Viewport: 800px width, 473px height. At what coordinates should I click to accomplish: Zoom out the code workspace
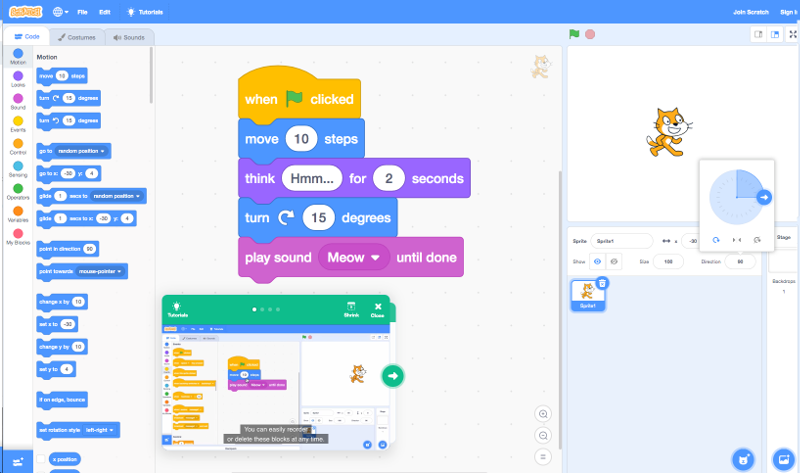(543, 435)
